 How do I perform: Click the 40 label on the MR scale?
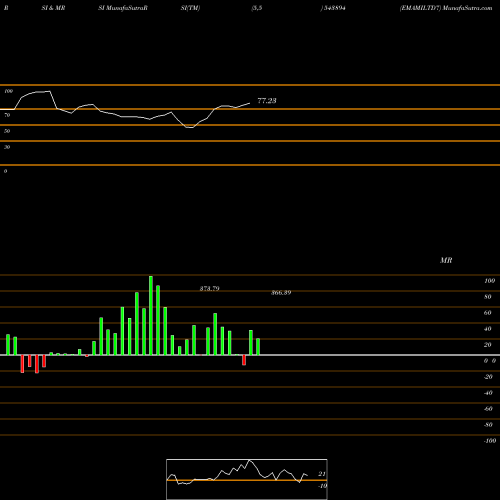coord(488,329)
